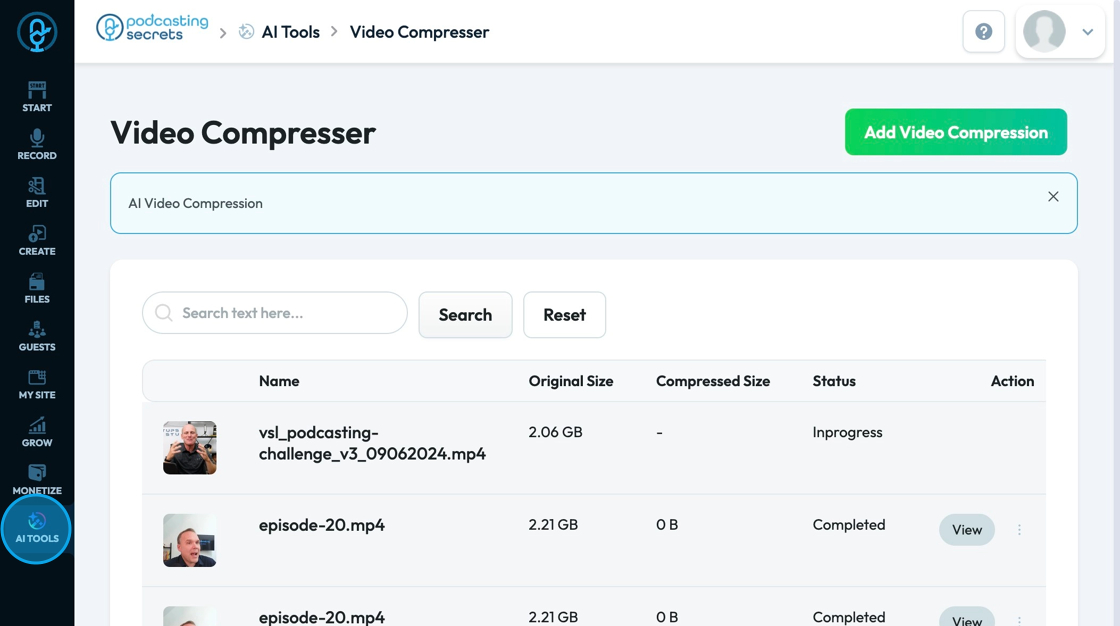Click the Original Size column header
The image size is (1120, 626).
(571, 381)
